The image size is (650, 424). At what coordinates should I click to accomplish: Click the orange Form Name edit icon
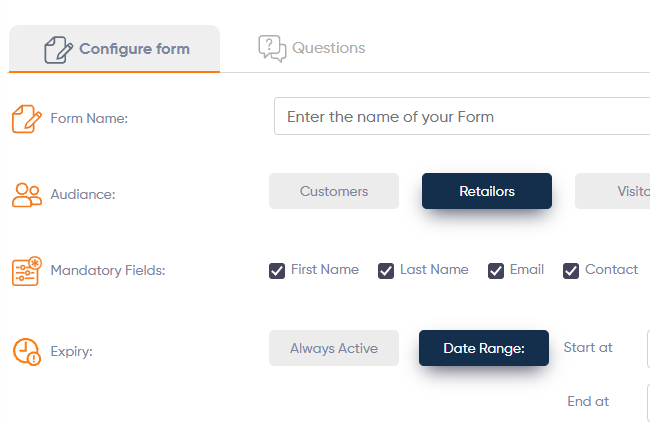pos(27,119)
